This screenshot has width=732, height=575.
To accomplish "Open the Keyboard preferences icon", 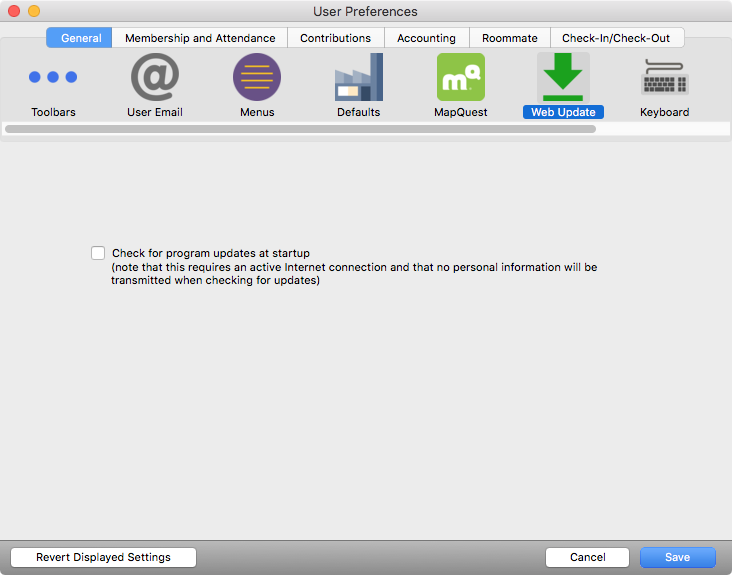I will [664, 78].
